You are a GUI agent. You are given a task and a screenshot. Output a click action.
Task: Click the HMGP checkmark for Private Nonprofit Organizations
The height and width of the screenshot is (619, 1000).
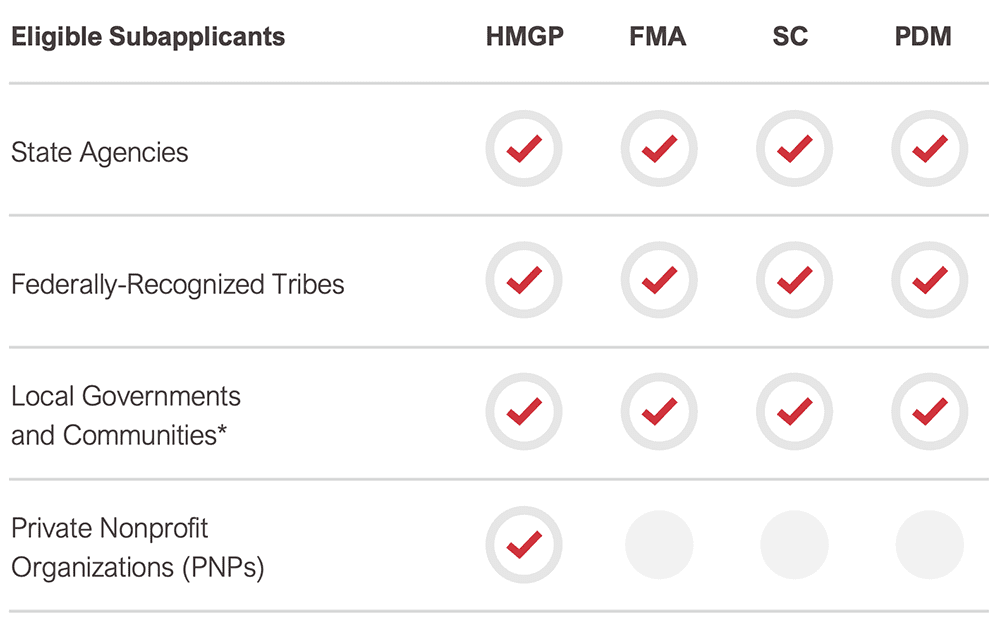click(x=524, y=544)
